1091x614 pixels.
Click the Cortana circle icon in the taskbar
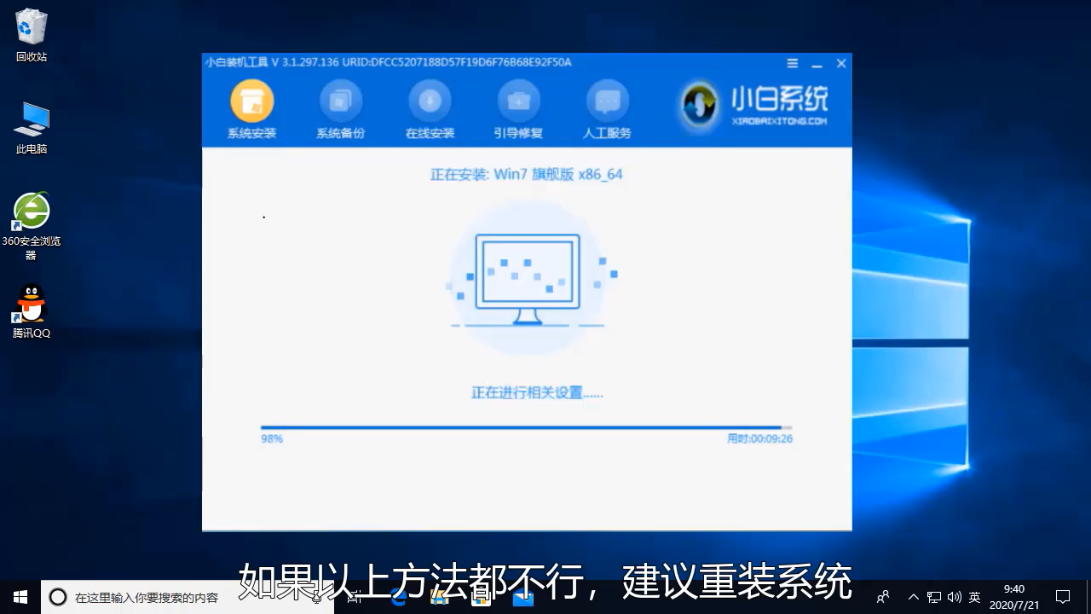58,597
